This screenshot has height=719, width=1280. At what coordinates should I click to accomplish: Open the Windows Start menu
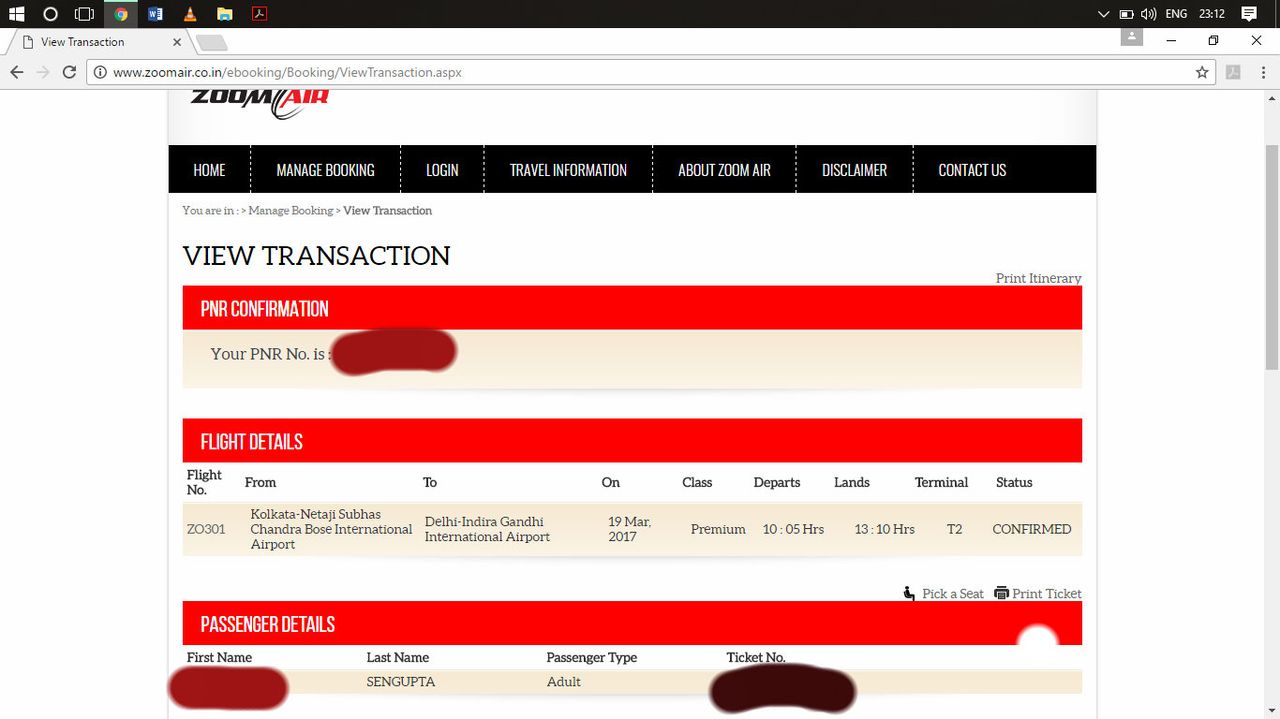point(16,14)
